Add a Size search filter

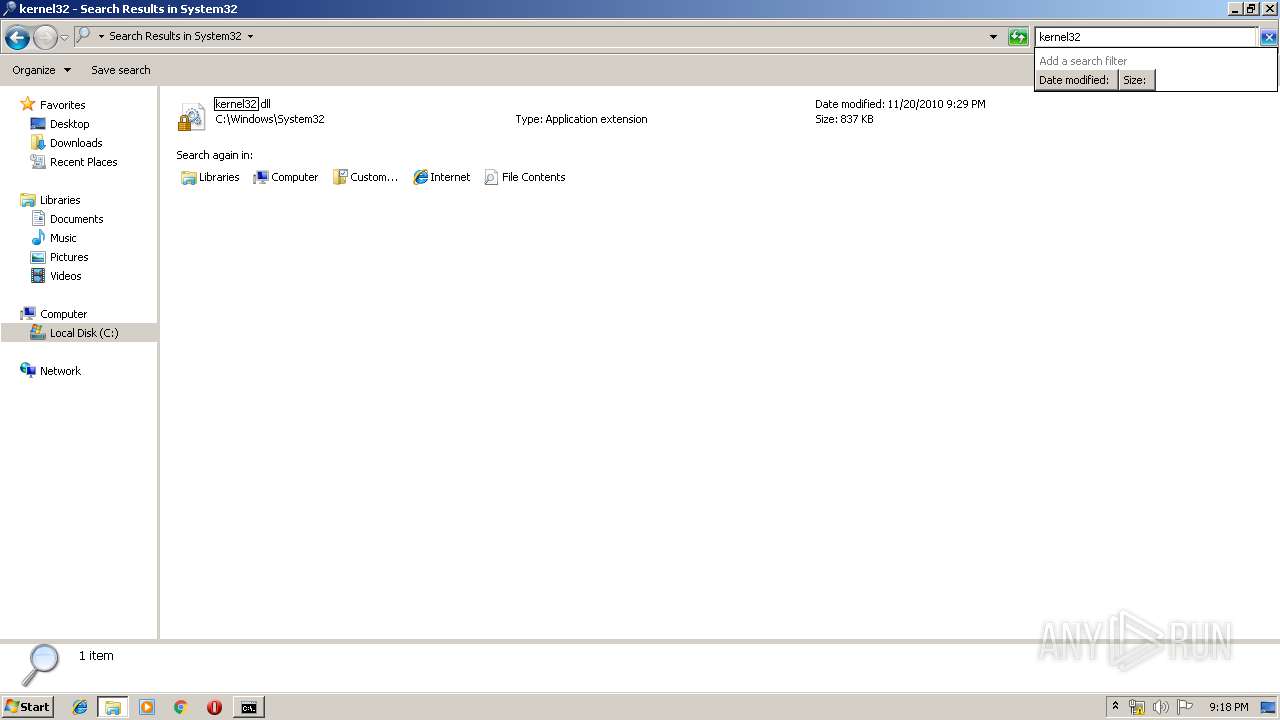coord(1135,80)
